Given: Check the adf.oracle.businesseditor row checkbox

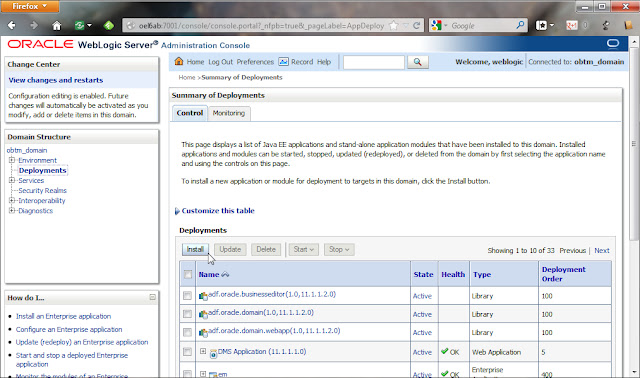Looking at the screenshot, I should pos(187,295).
